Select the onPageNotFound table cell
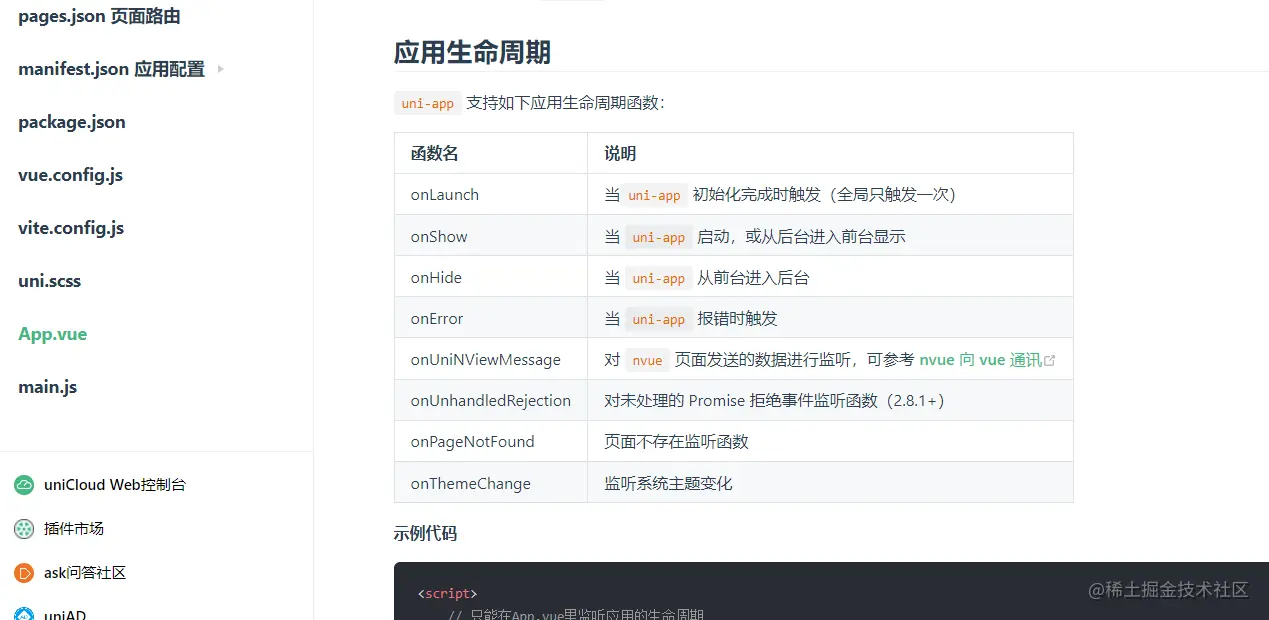1269x620 pixels. pyautogui.click(x=491, y=441)
